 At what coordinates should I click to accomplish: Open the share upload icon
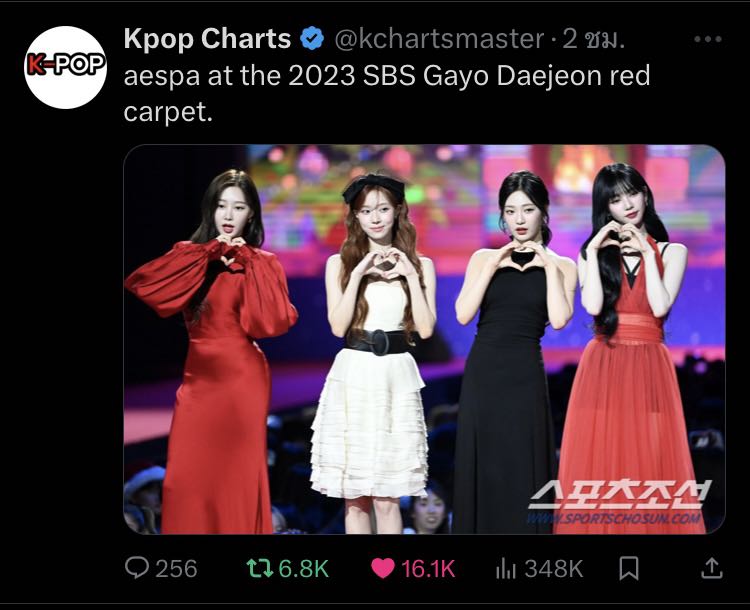click(x=712, y=568)
